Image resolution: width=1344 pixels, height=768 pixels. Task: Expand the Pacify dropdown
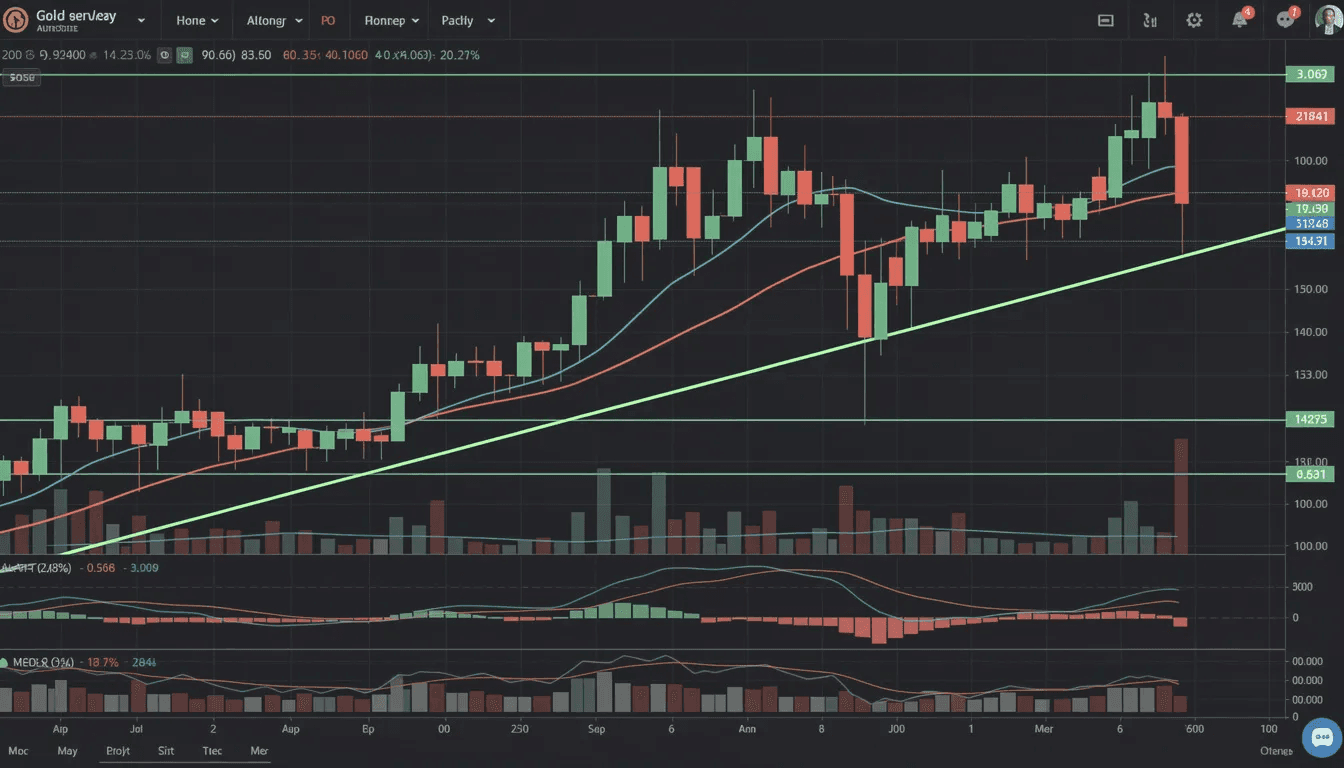(x=466, y=19)
